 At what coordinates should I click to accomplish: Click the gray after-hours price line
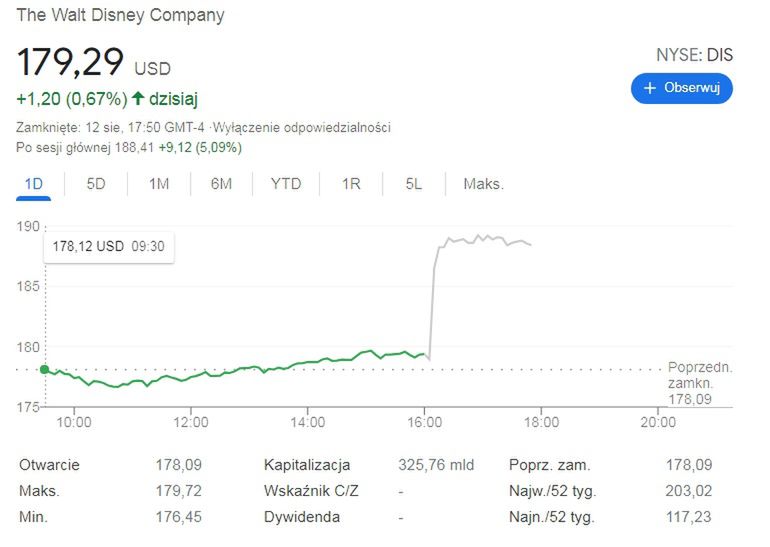pyautogui.click(x=480, y=239)
